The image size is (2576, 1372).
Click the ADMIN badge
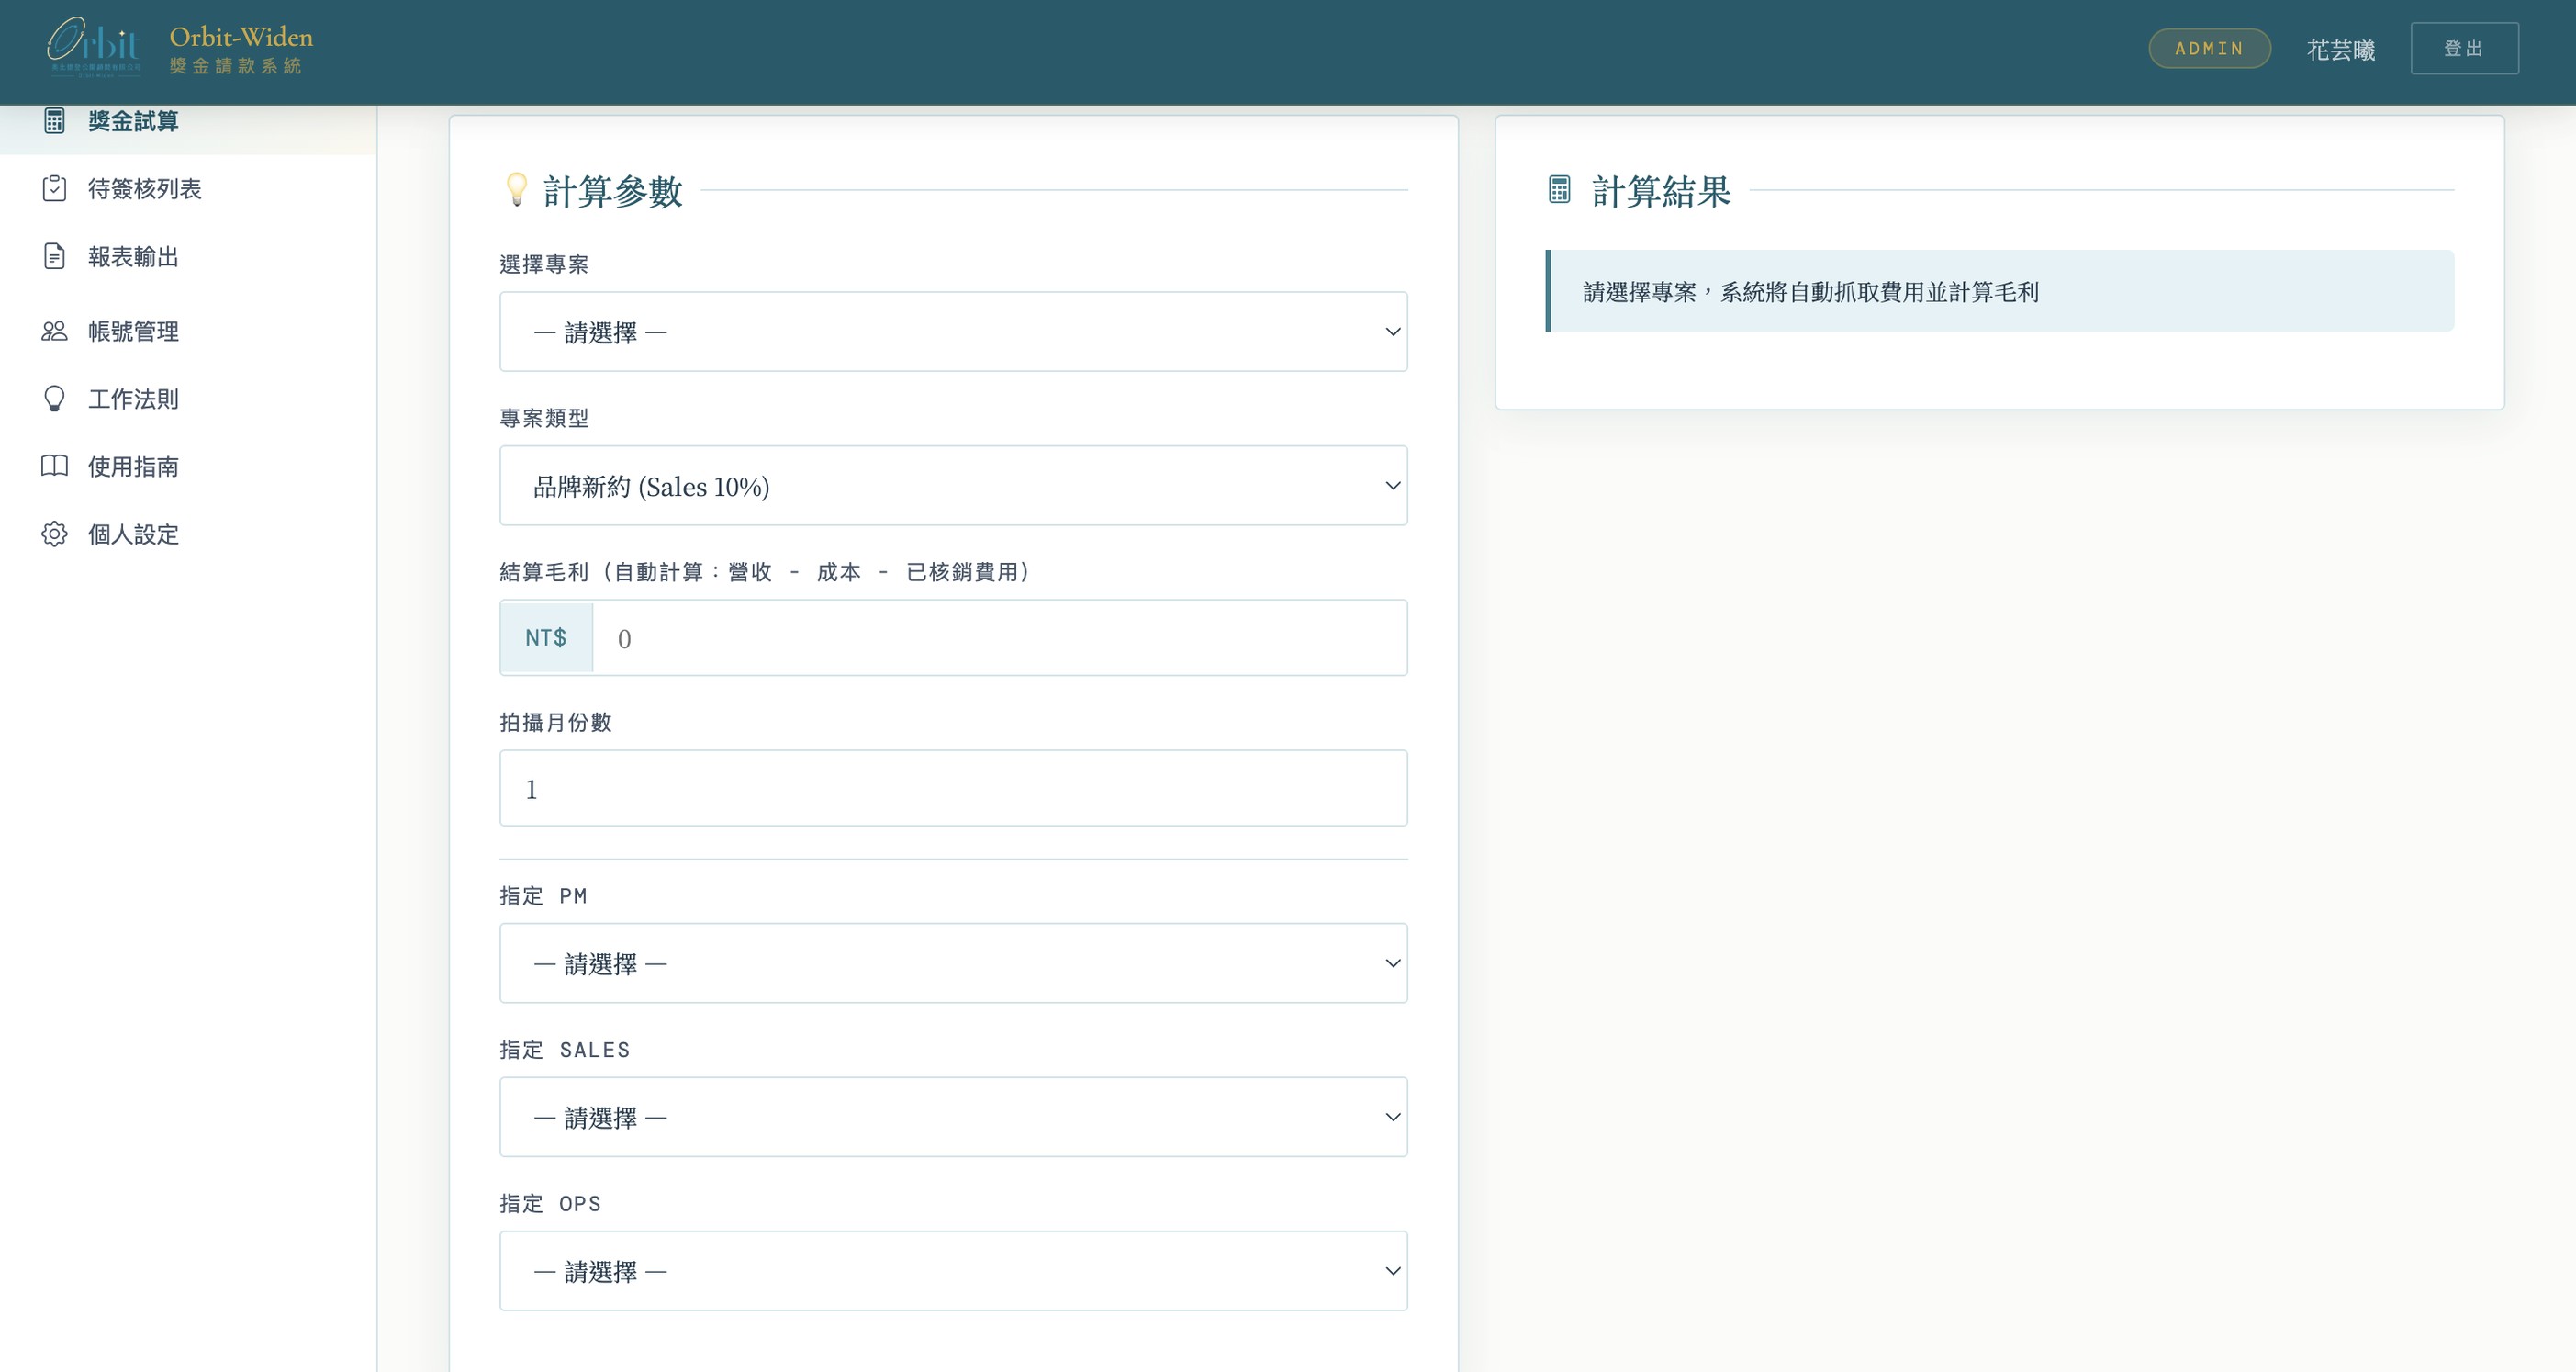pyautogui.click(x=2208, y=48)
